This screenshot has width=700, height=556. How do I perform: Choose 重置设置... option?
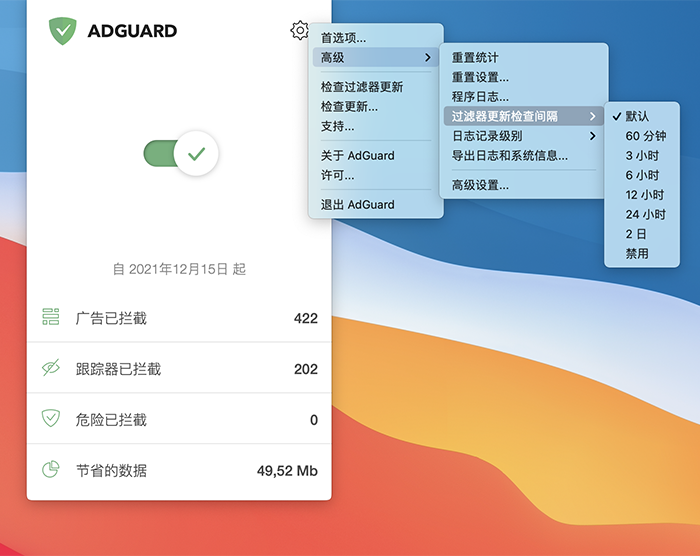point(524,77)
